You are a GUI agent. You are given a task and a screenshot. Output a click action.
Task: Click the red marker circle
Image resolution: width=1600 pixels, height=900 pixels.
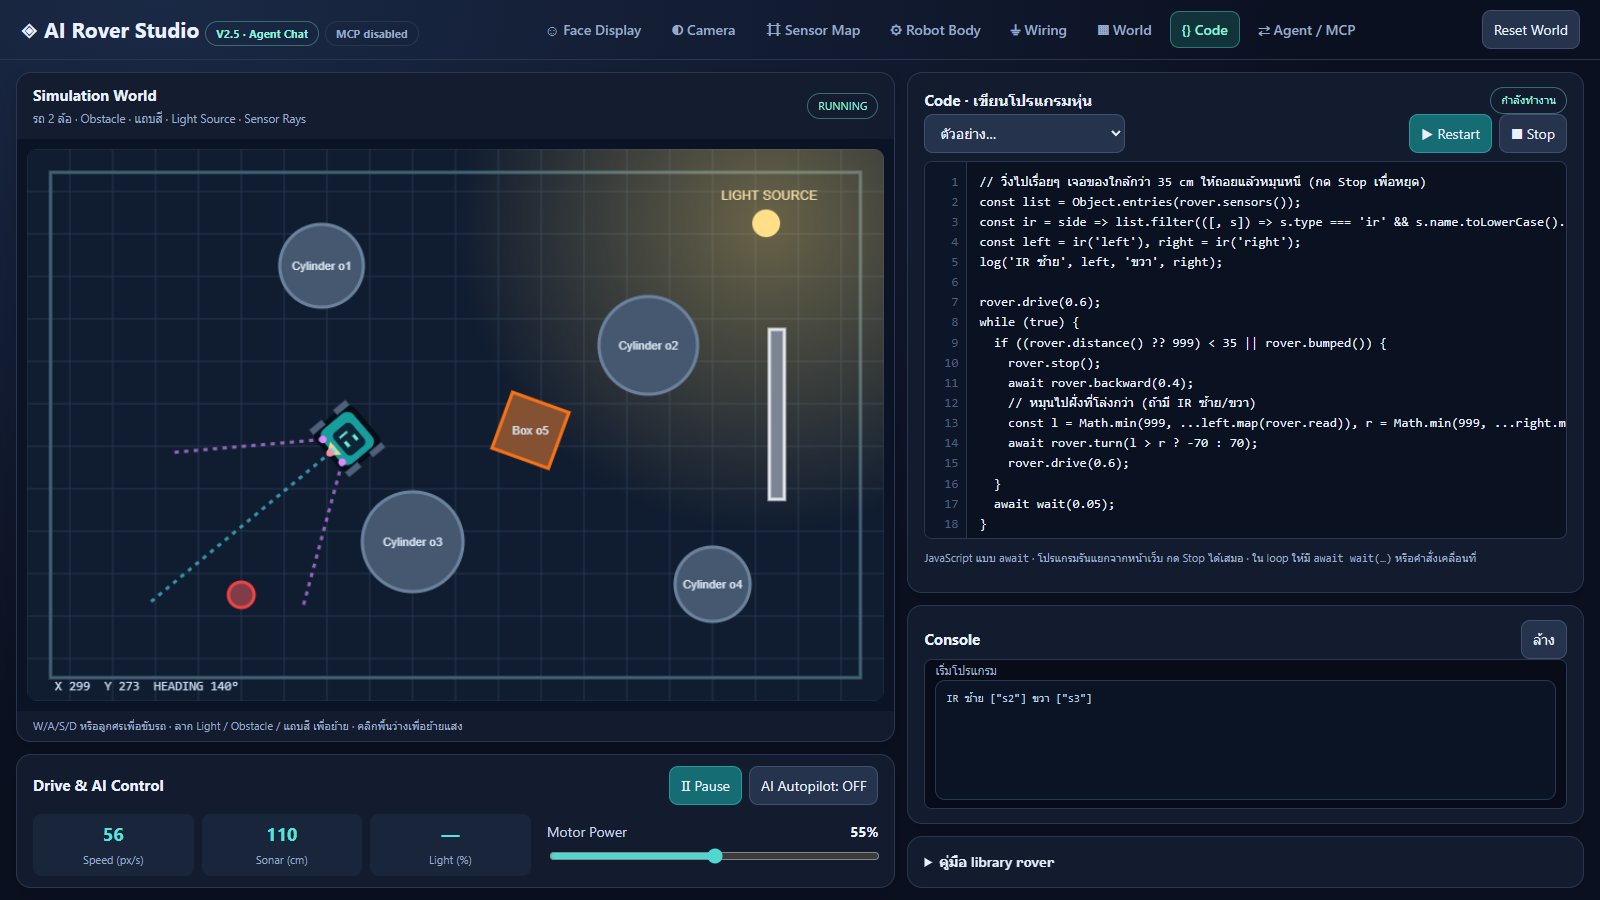click(241, 595)
